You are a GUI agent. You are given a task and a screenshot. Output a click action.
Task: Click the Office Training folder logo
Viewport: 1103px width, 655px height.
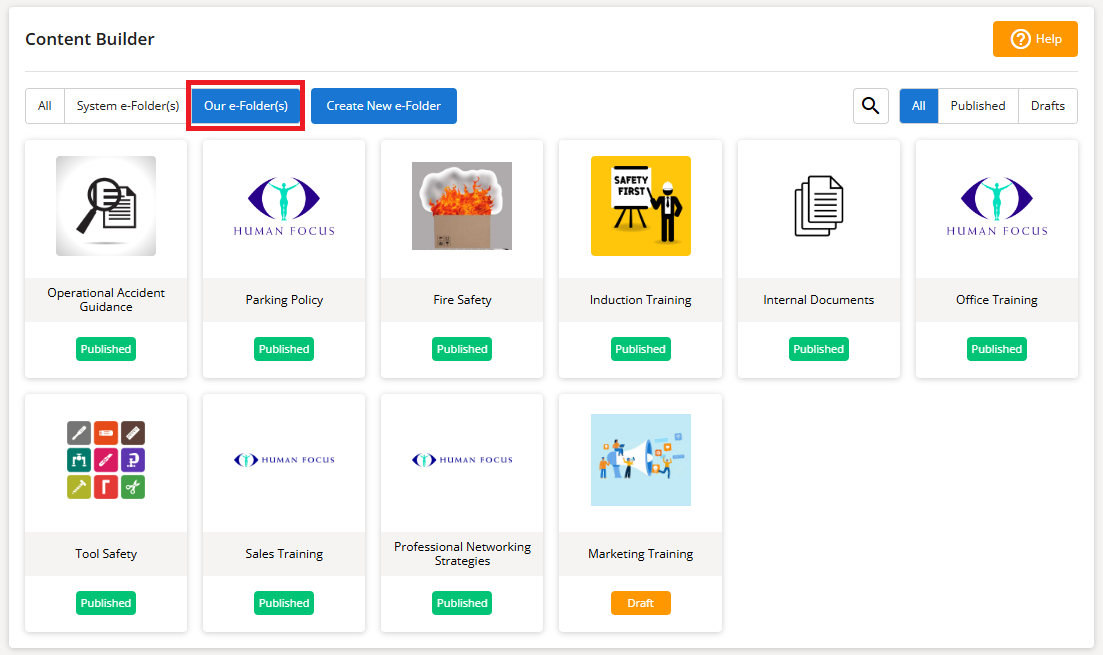(996, 206)
